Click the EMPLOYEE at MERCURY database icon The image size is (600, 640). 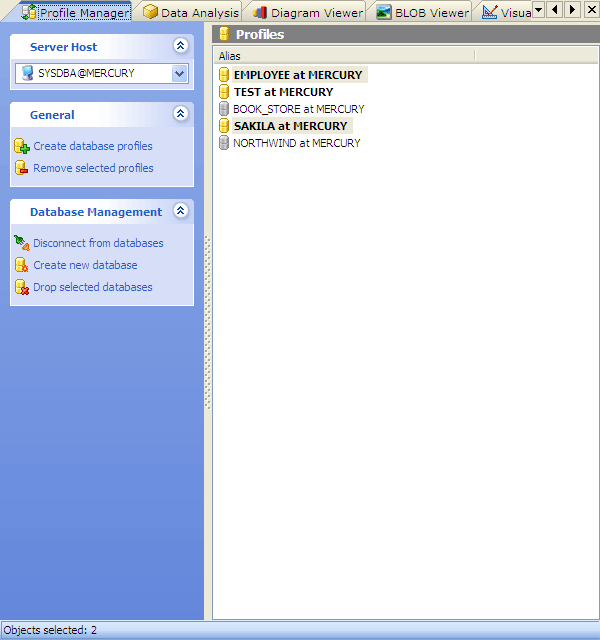click(x=224, y=75)
